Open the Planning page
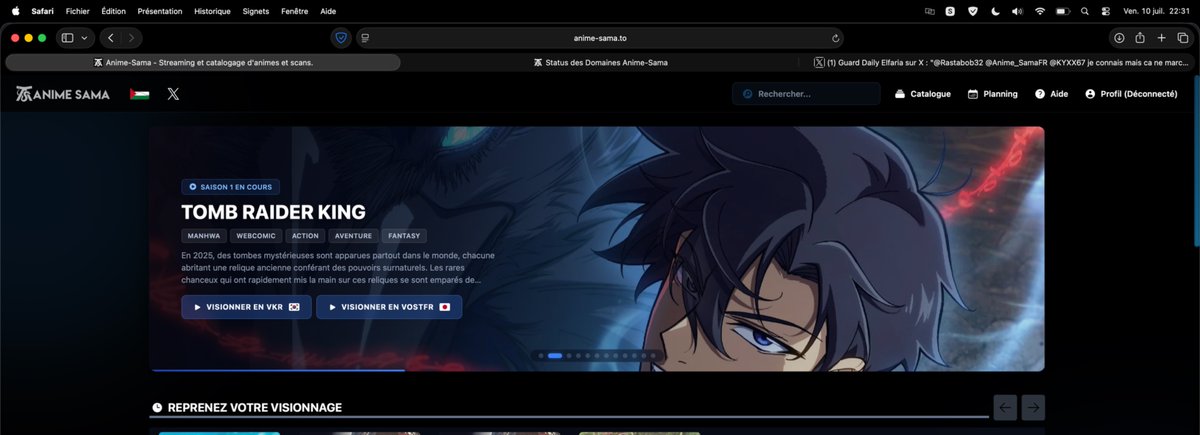The width and height of the screenshot is (1200, 435). (x=992, y=94)
